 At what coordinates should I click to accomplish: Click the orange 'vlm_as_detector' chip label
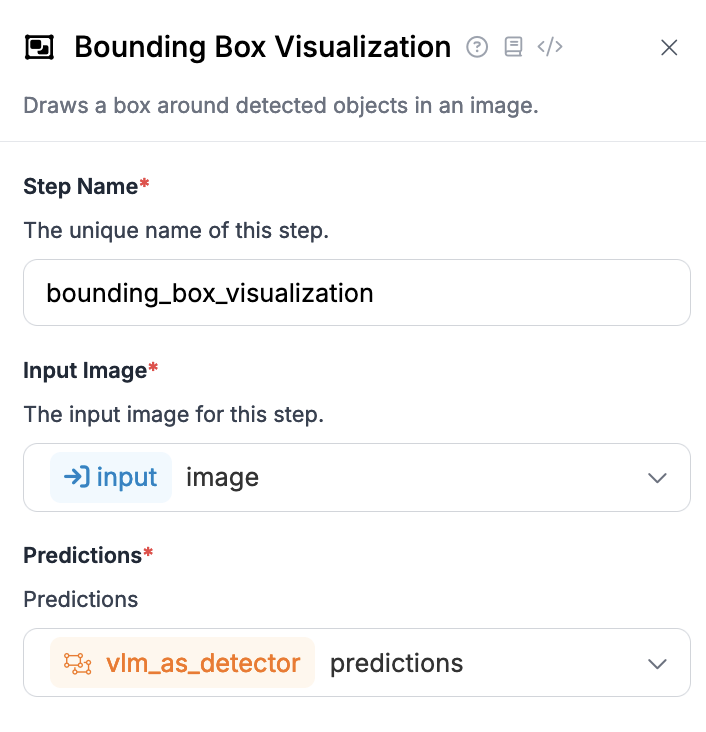[x=203, y=663]
